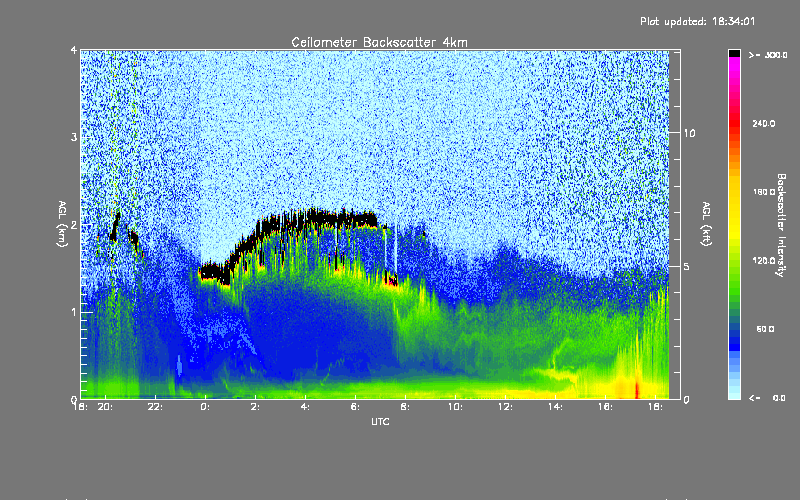Click the red backscatter spot near the surface
Image resolution: width=800 pixels, height=500 pixels.
[637, 390]
